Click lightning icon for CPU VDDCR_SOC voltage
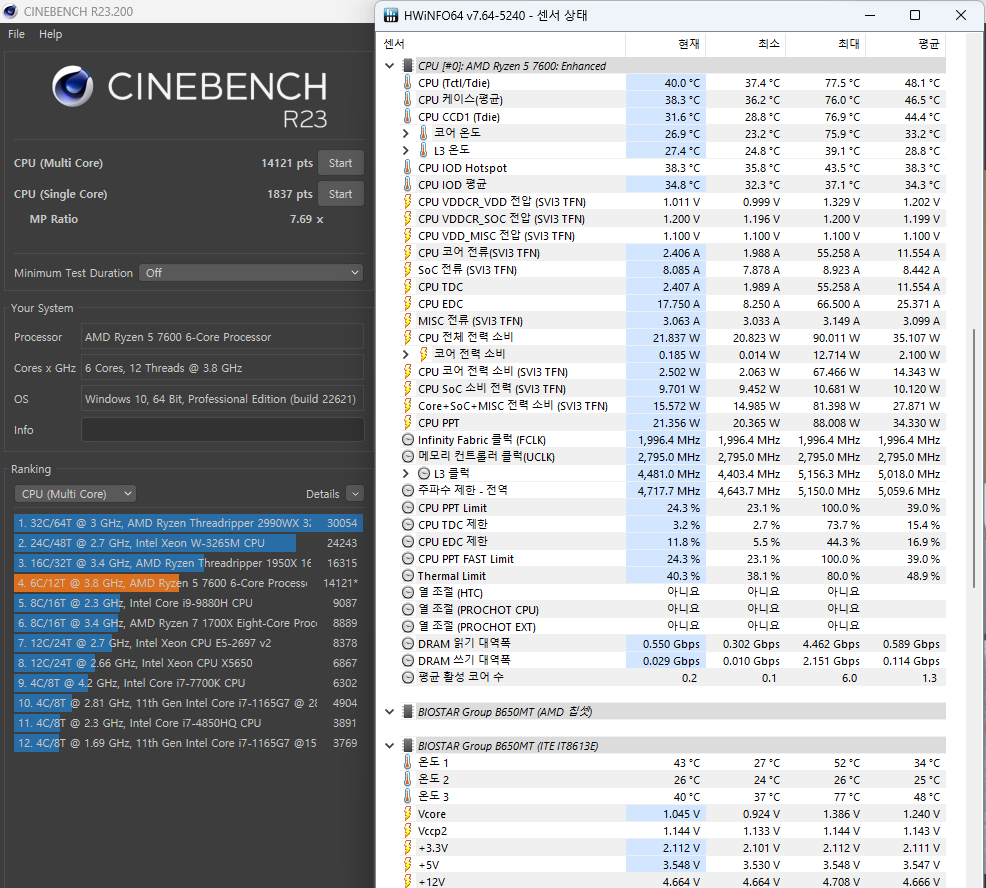This screenshot has width=986, height=888. pos(407,218)
